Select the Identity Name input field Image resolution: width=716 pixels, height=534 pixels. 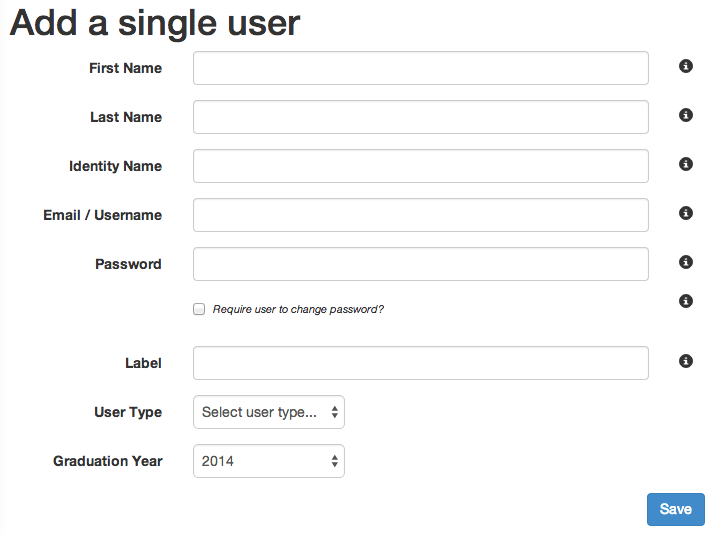click(421, 166)
